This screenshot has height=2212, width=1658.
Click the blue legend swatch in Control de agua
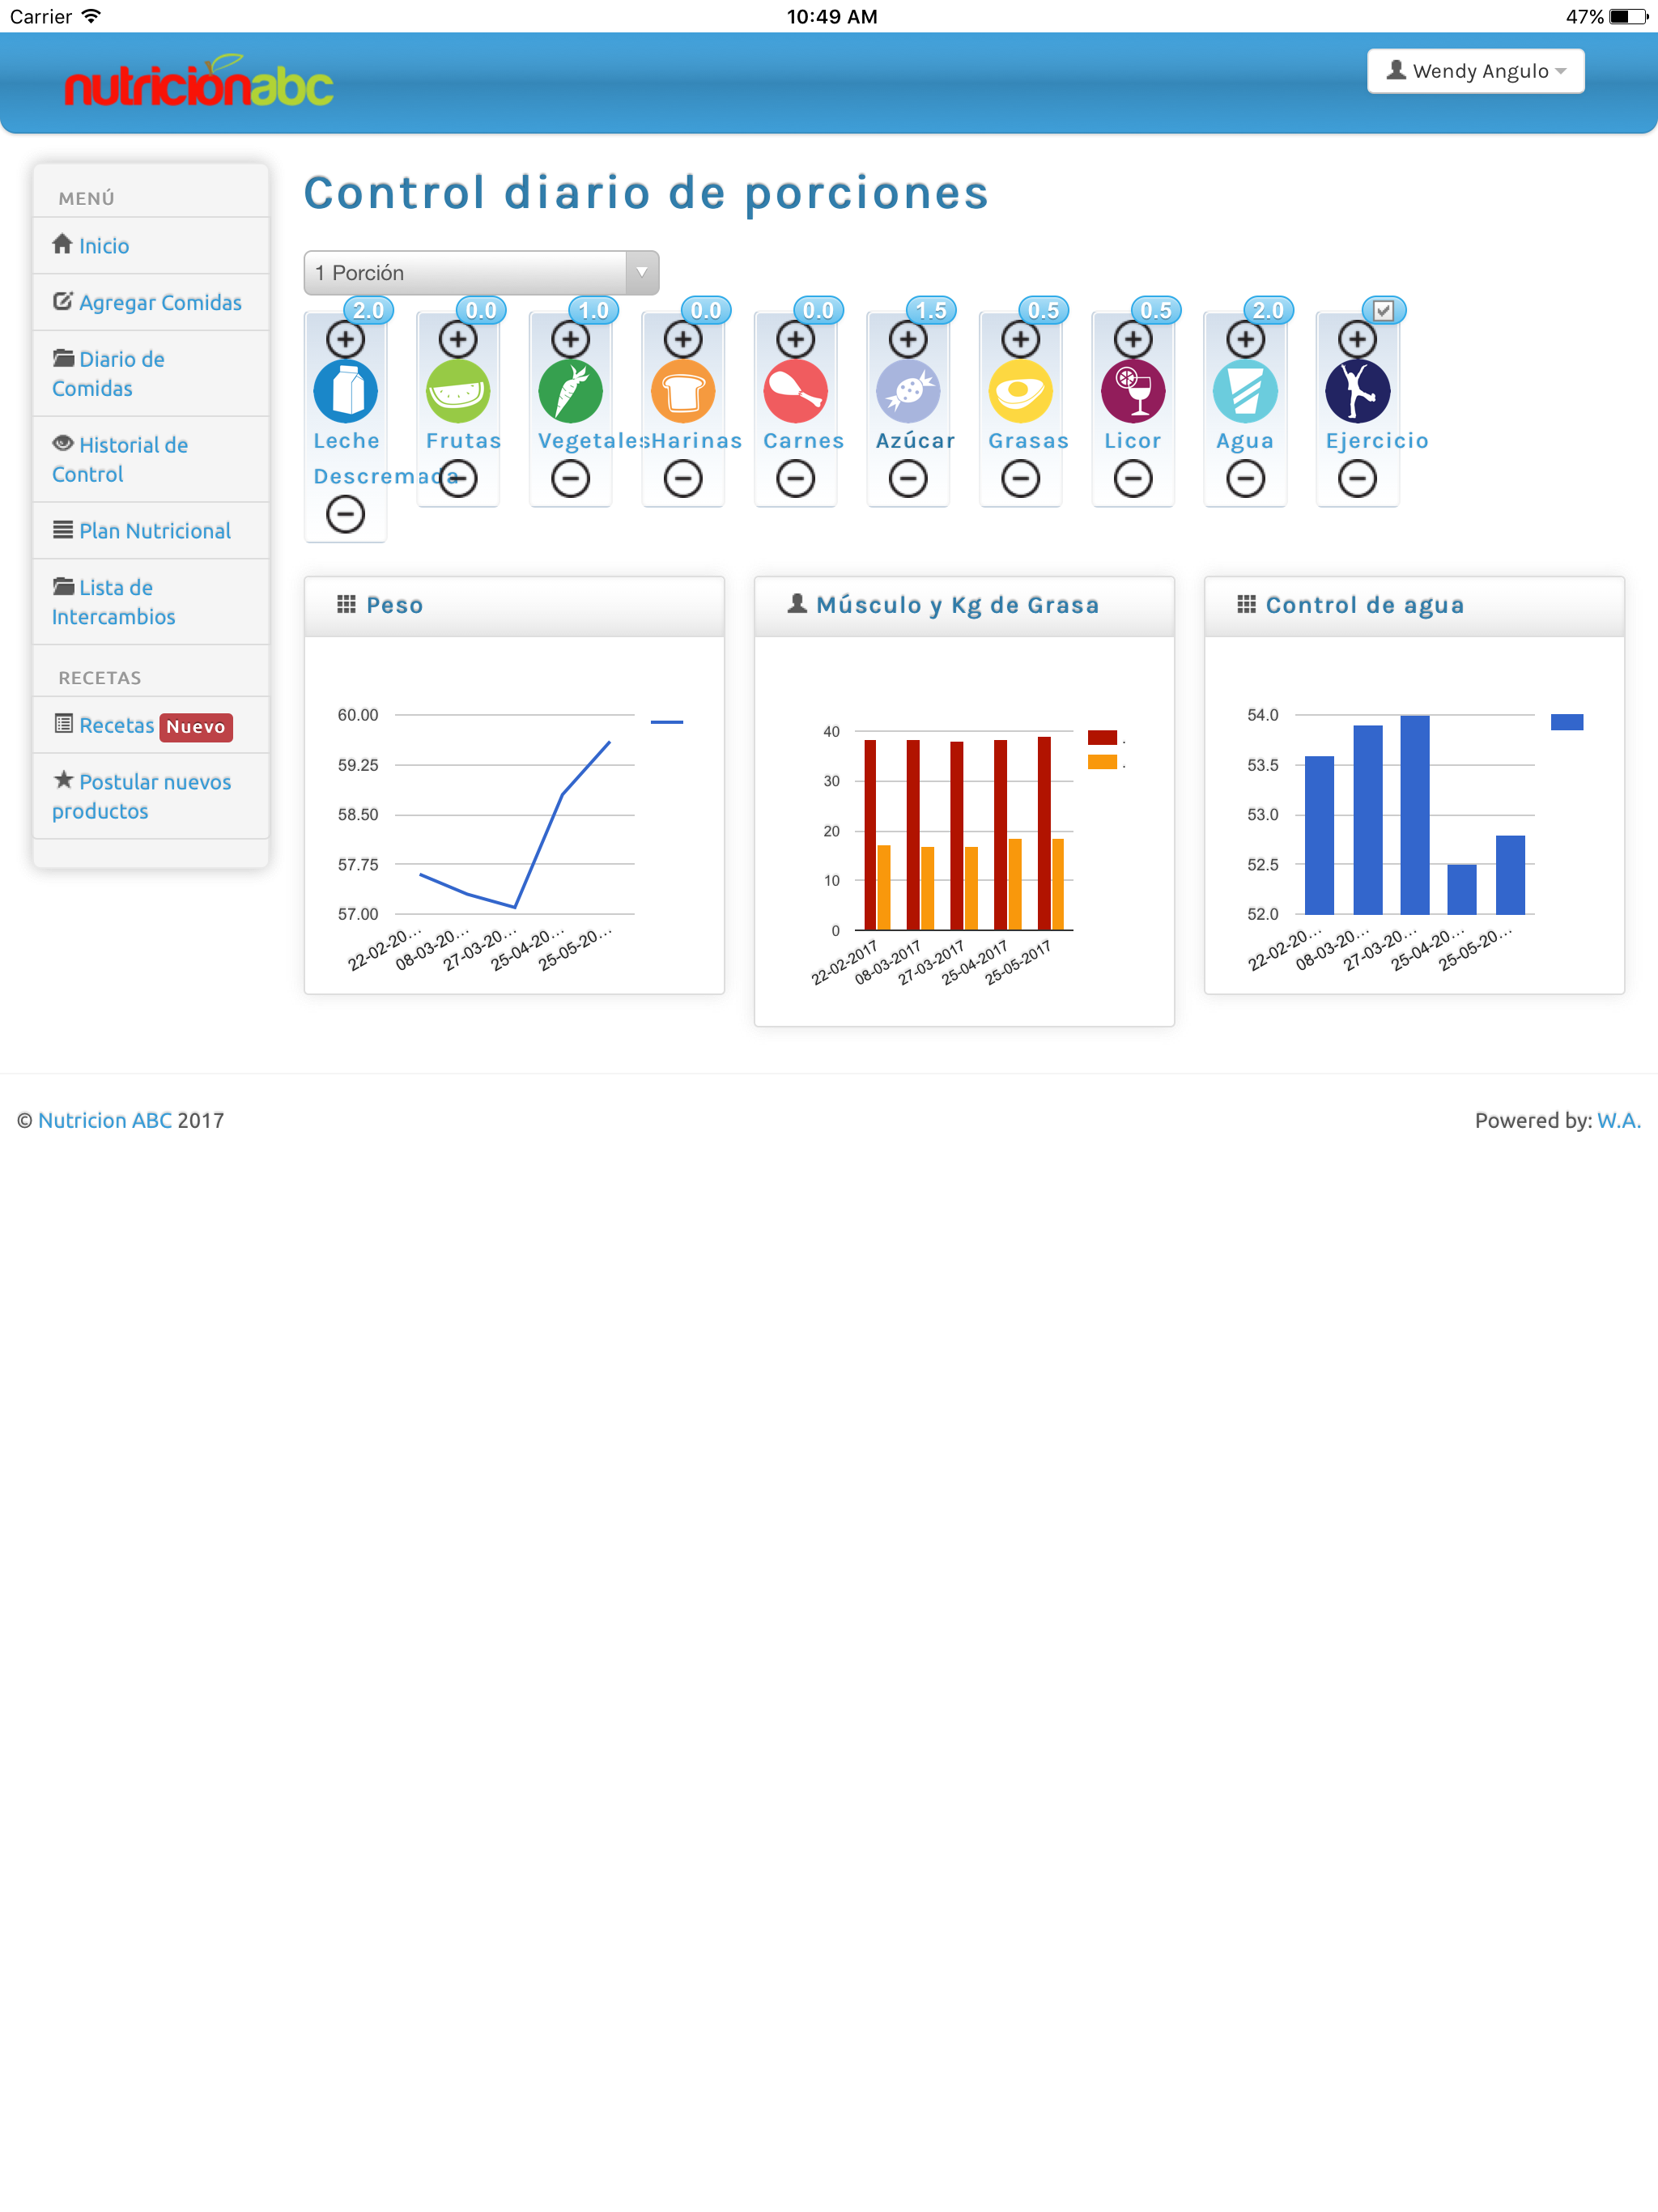(x=1566, y=722)
